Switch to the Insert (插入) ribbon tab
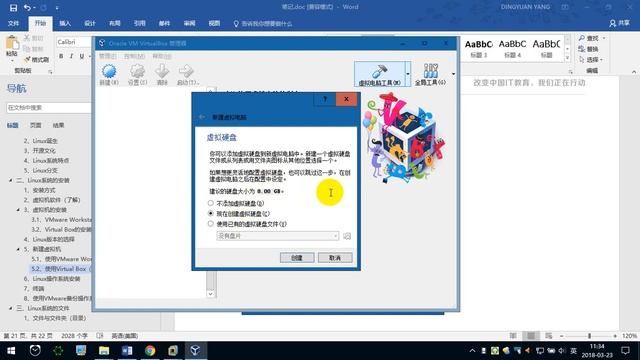Image resolution: width=640 pixels, height=360 pixels. (65, 23)
